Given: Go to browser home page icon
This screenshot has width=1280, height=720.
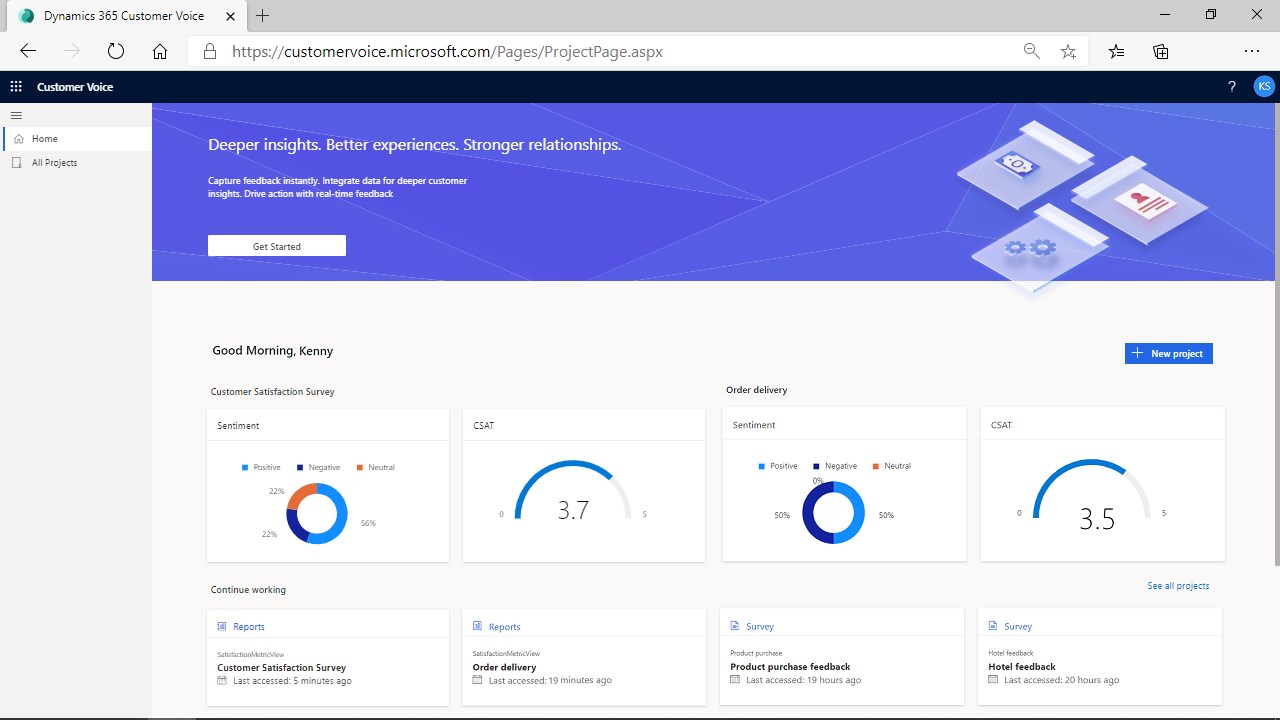Looking at the screenshot, I should pos(160,51).
